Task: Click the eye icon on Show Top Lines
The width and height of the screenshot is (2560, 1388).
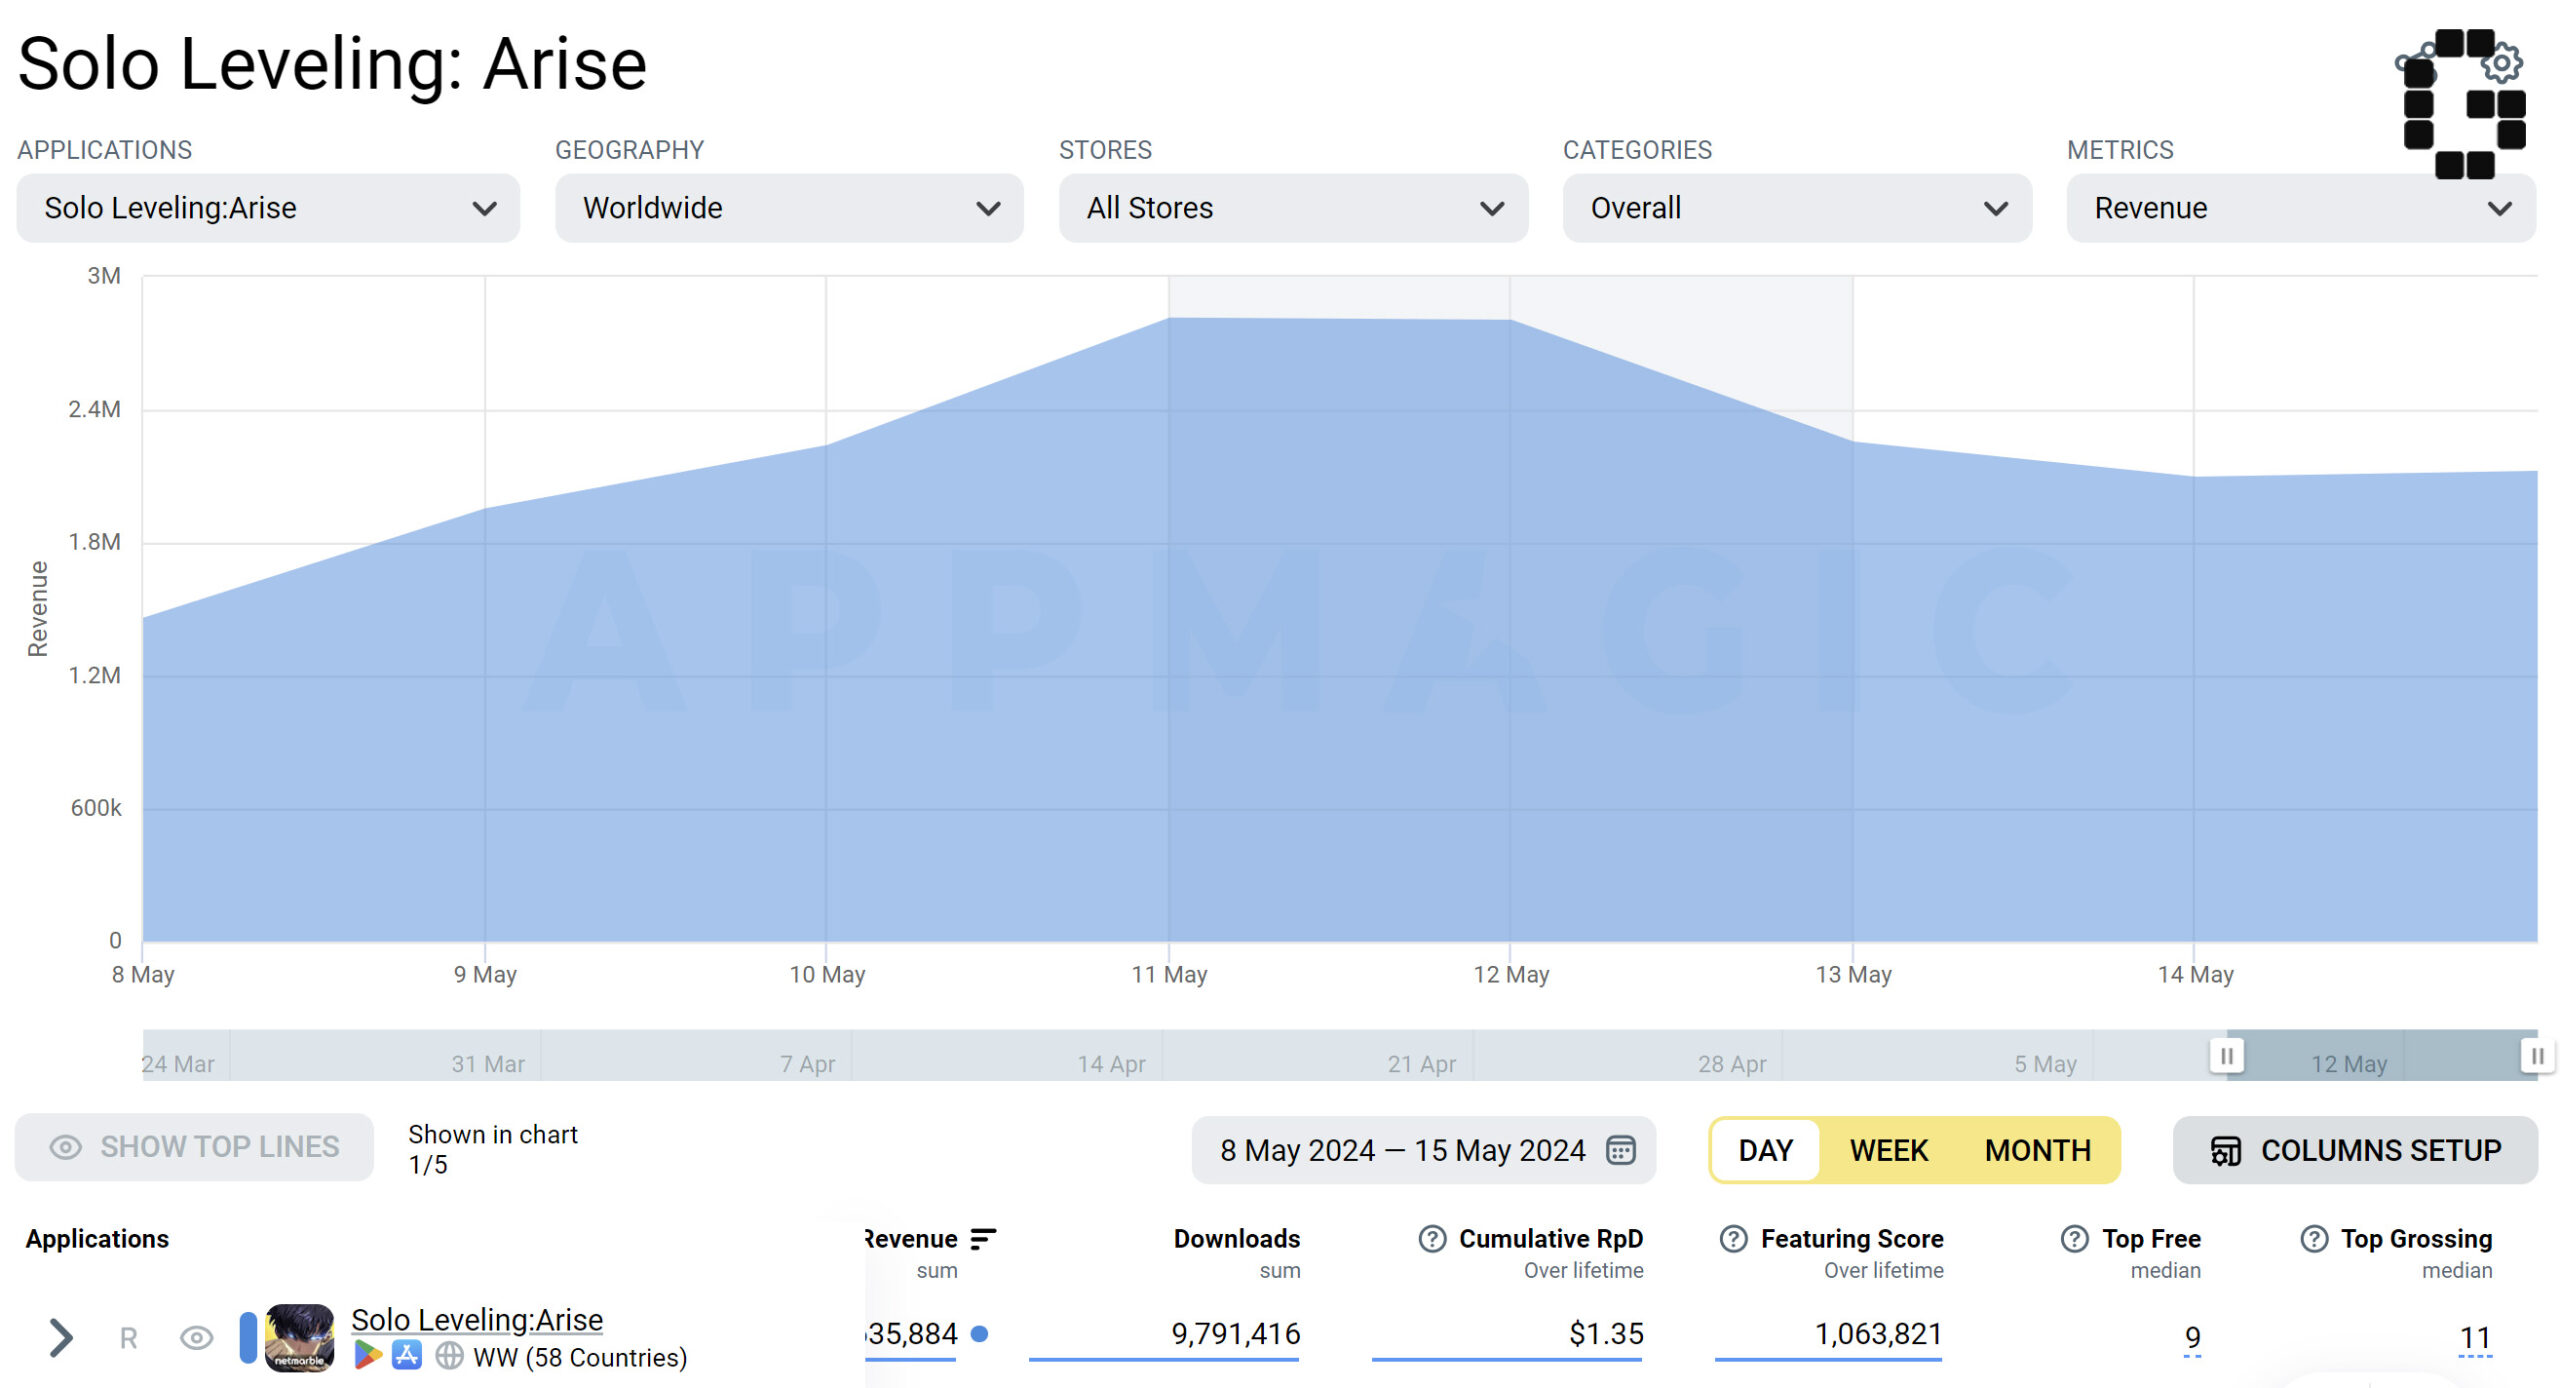Action: coord(66,1147)
